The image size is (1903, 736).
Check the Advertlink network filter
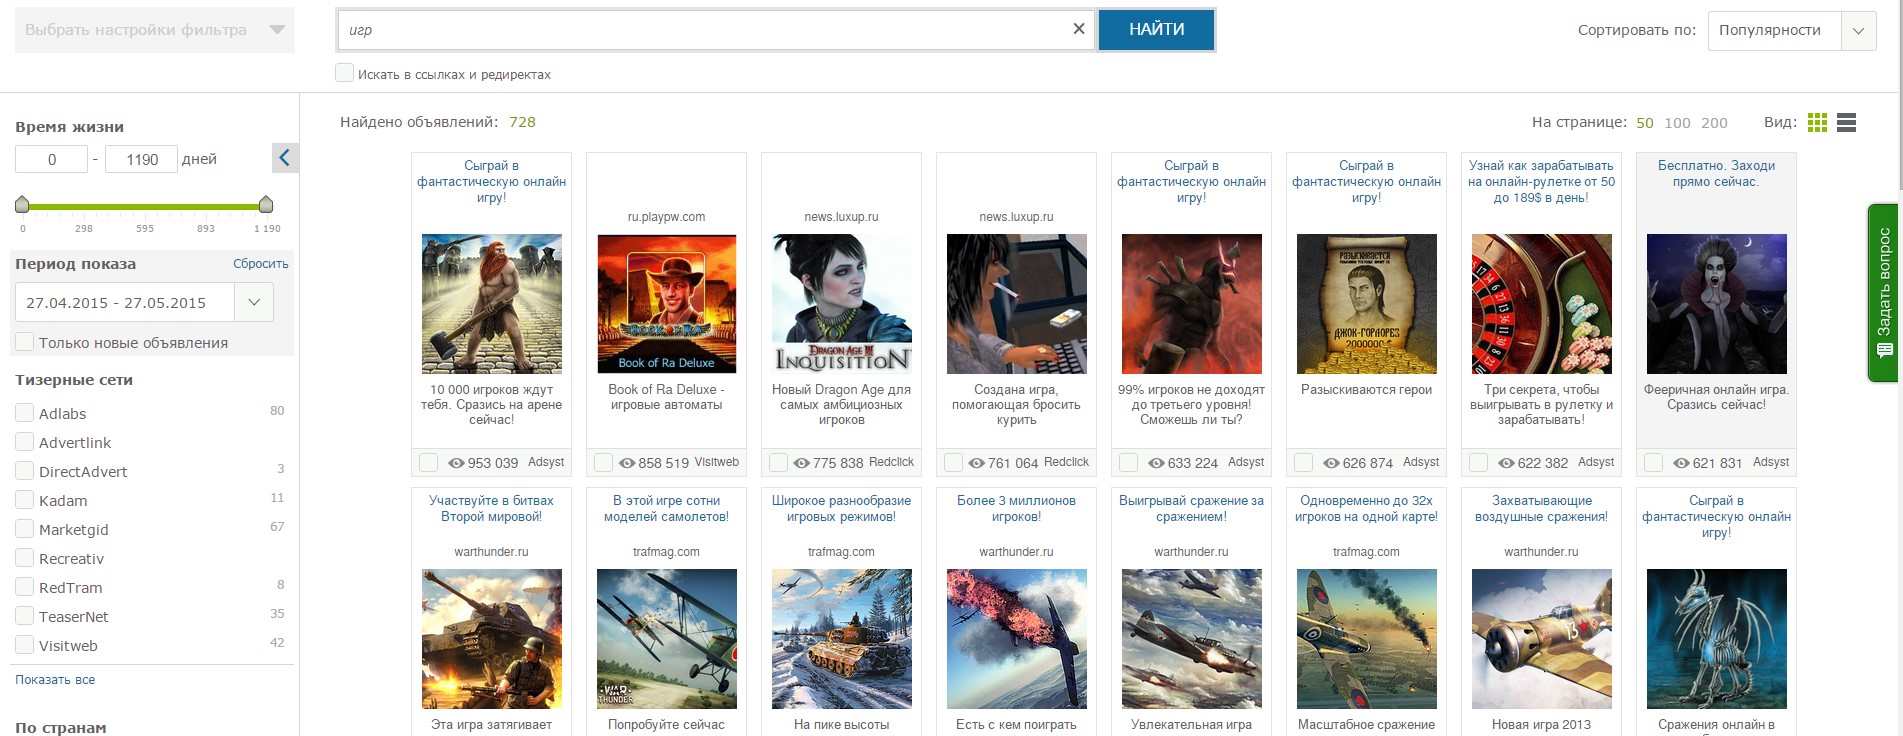coord(25,442)
